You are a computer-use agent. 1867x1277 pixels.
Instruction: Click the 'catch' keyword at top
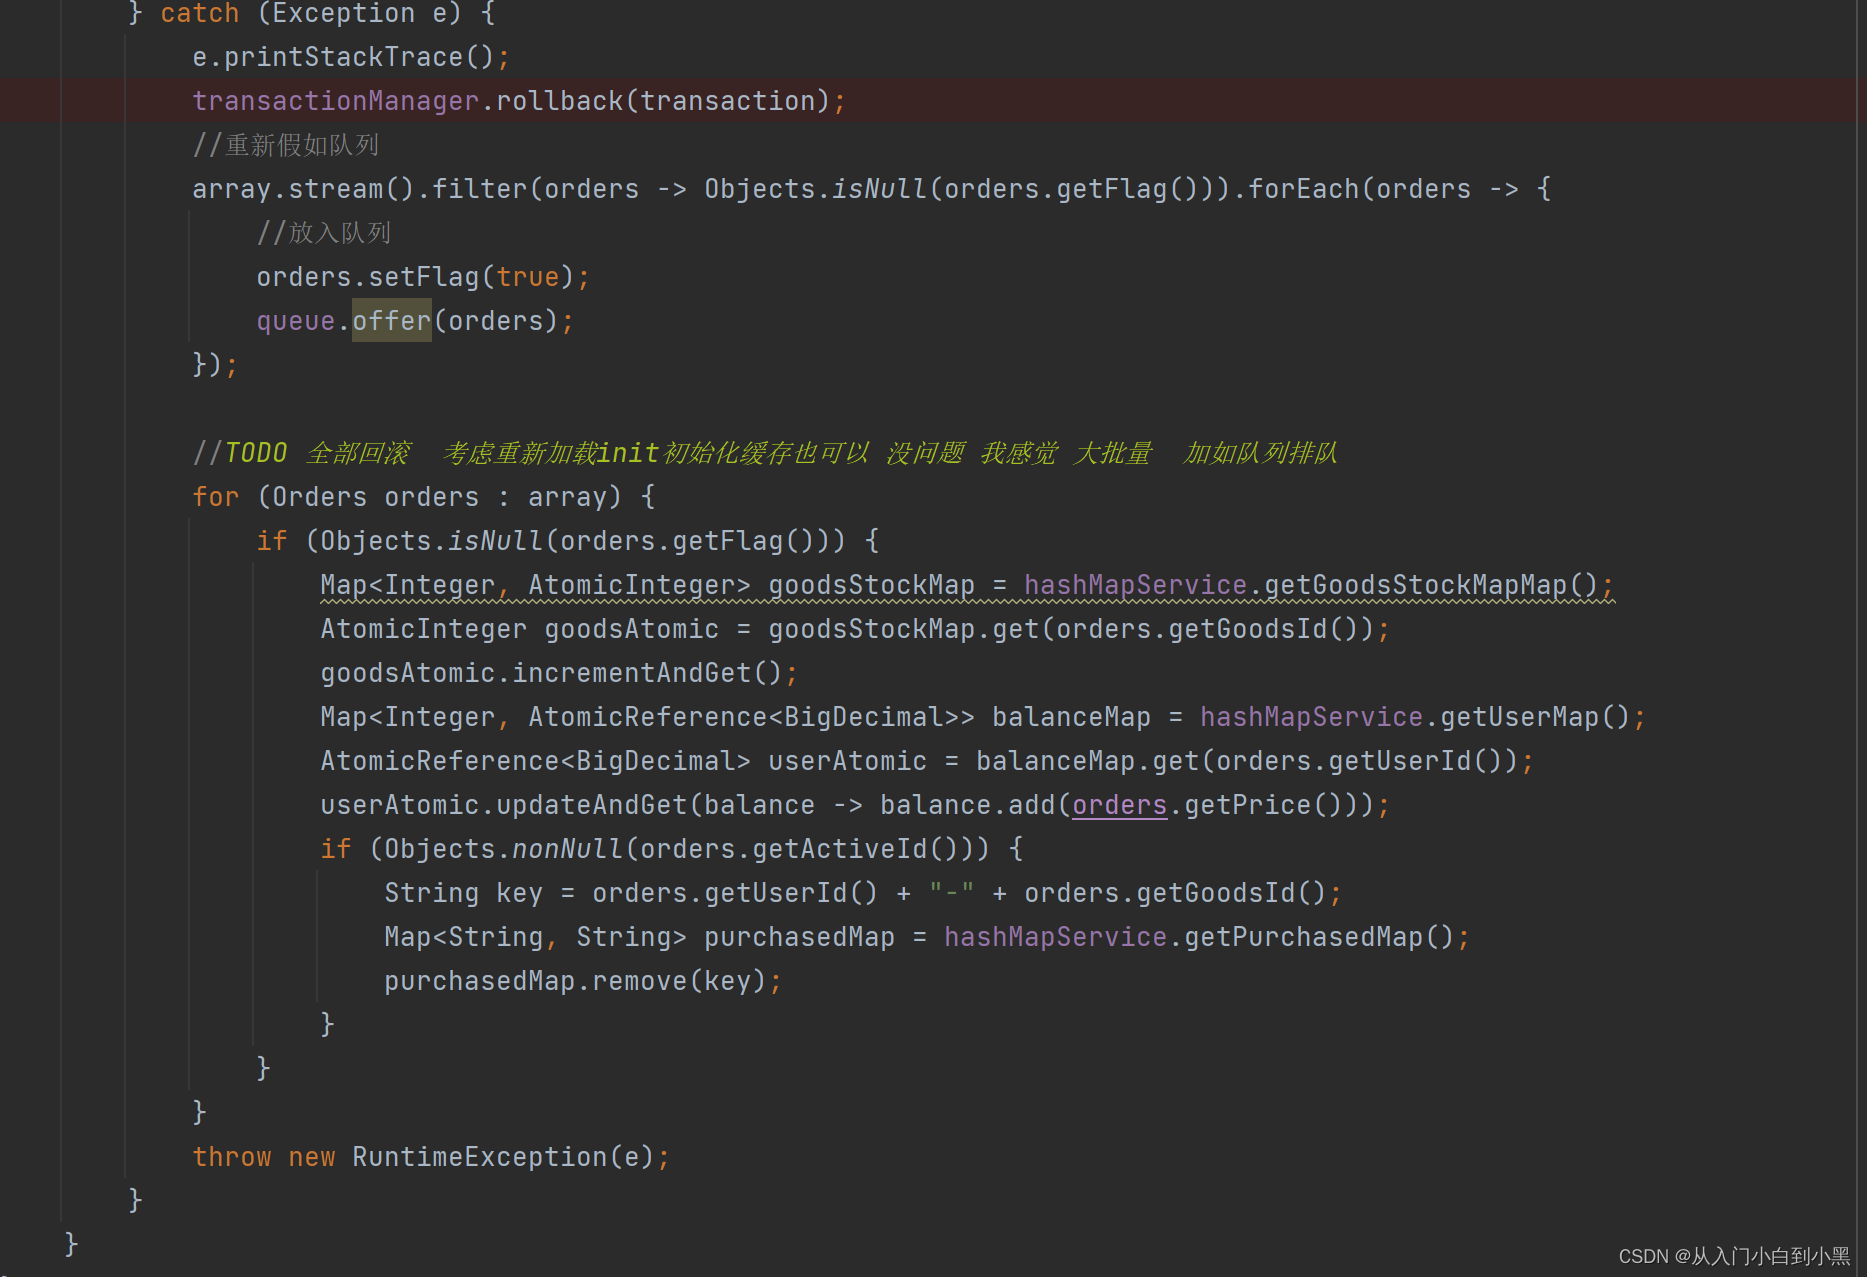pos(200,13)
